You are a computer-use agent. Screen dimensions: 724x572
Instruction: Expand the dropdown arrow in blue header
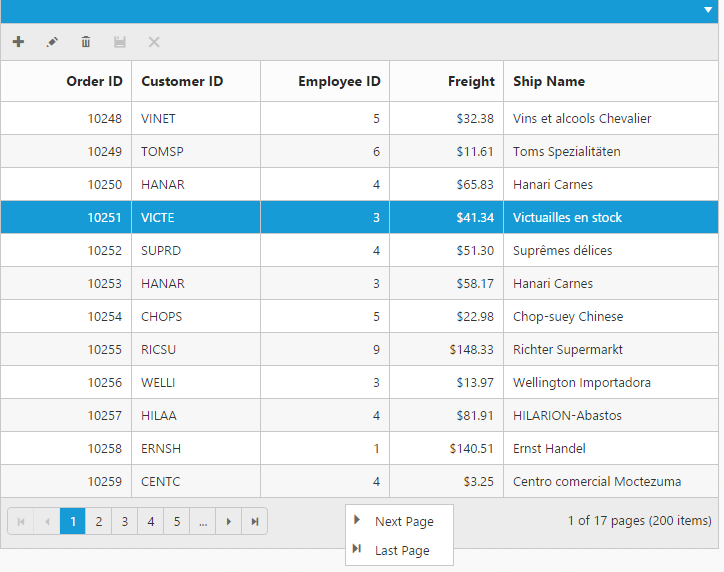tap(708, 9)
